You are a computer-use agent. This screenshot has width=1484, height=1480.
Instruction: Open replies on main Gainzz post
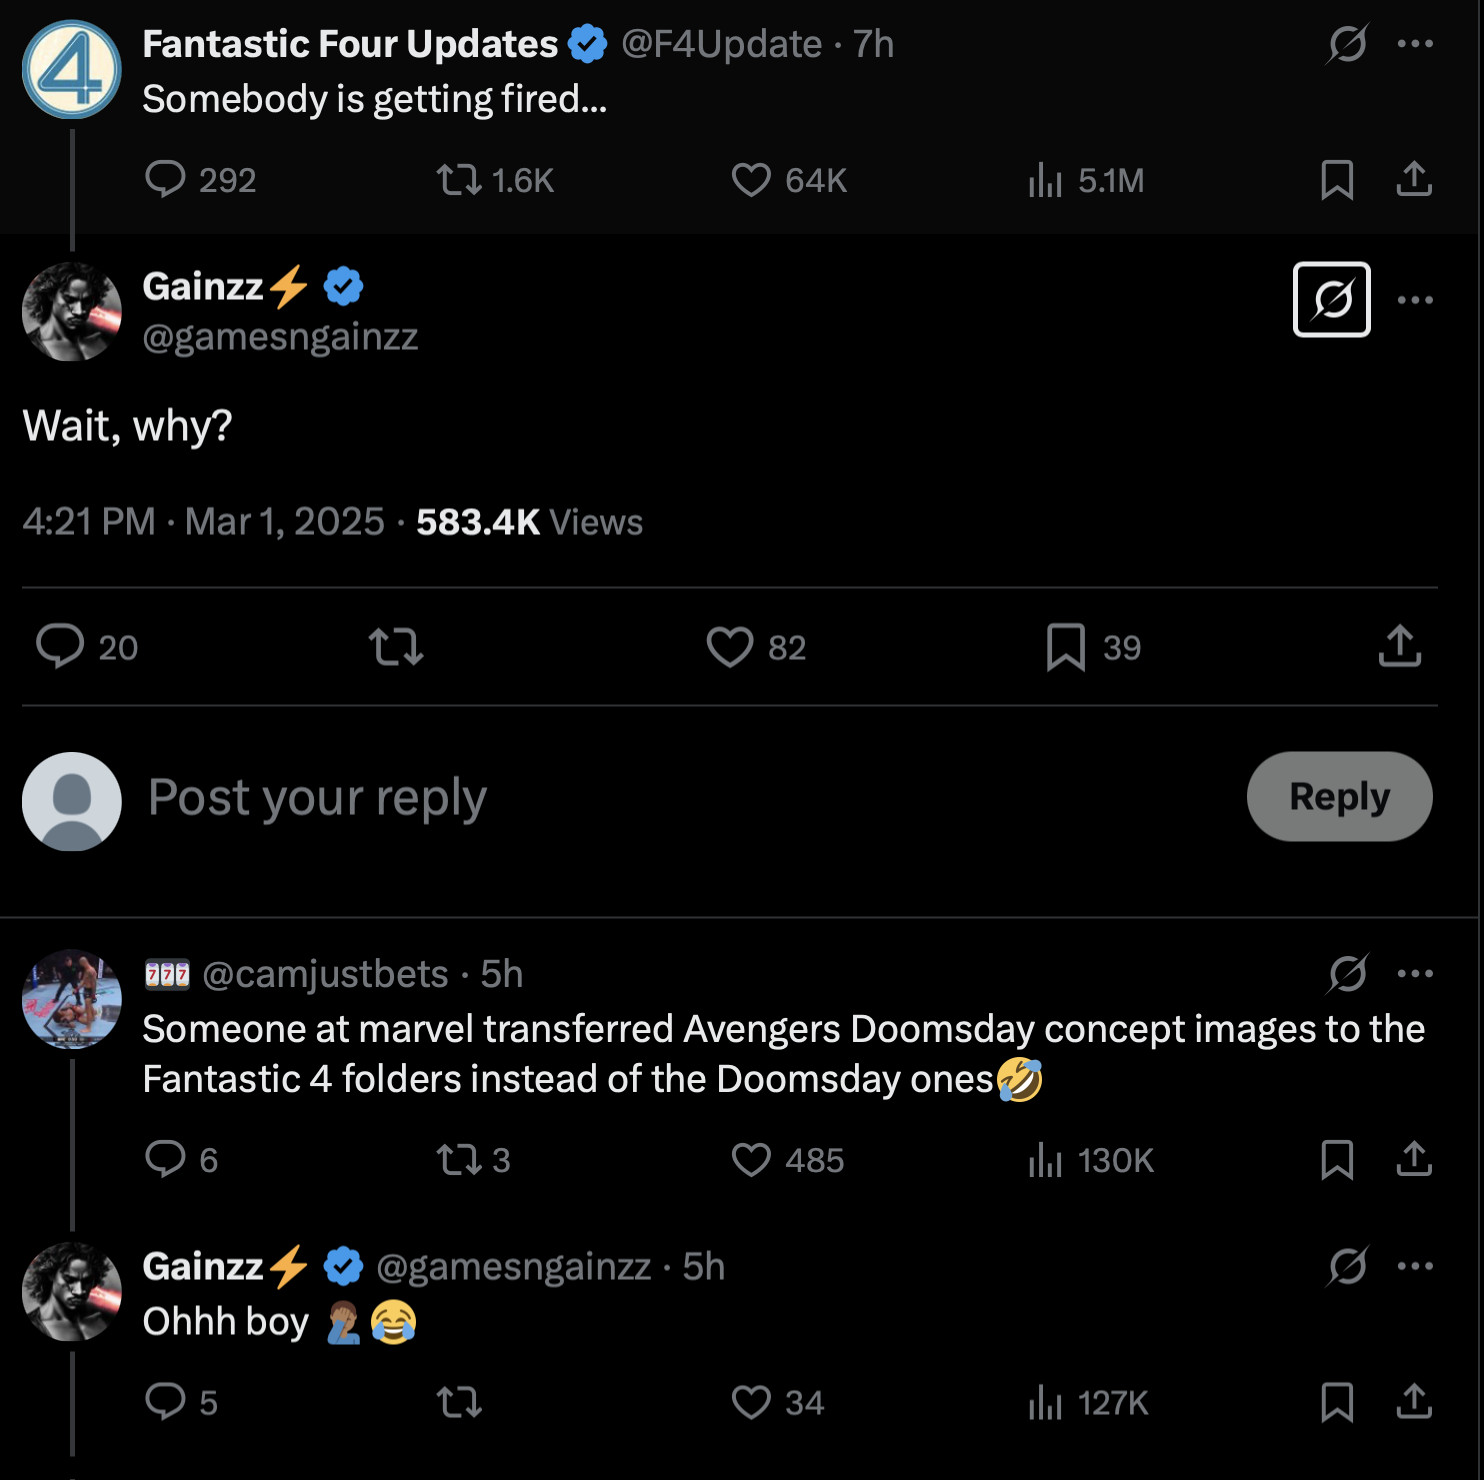click(x=60, y=646)
